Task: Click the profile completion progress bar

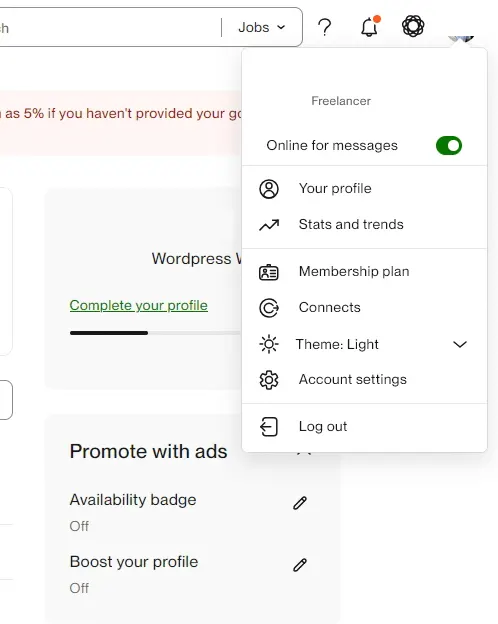Action: tap(155, 333)
